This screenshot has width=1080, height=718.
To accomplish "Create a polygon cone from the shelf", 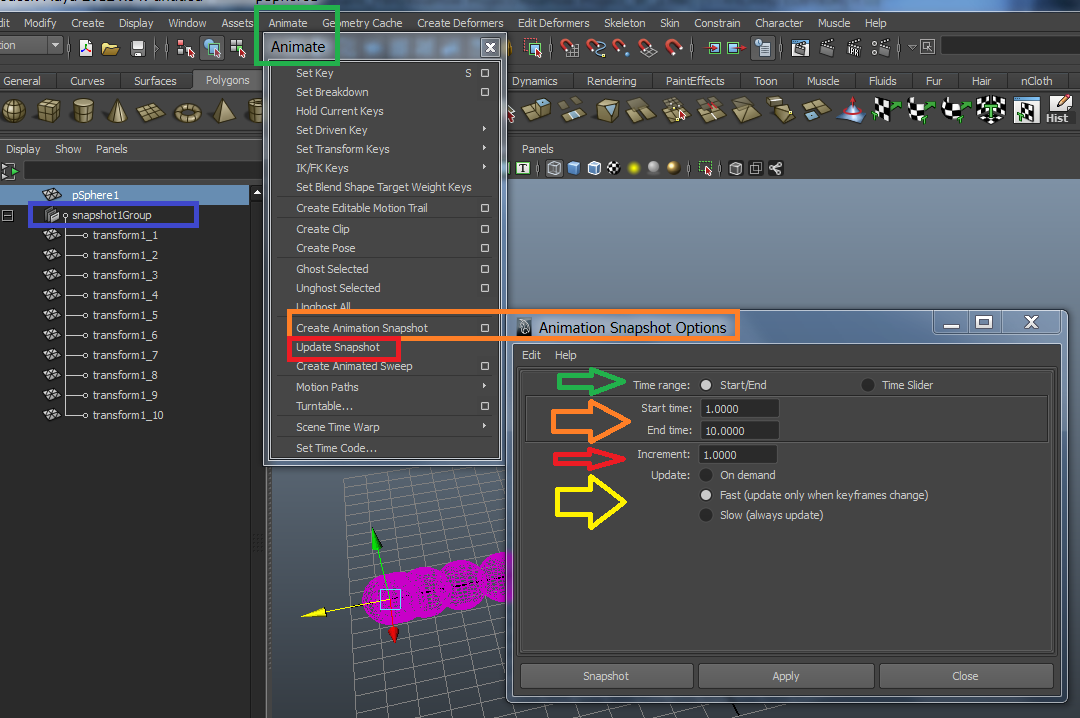I will (x=117, y=111).
